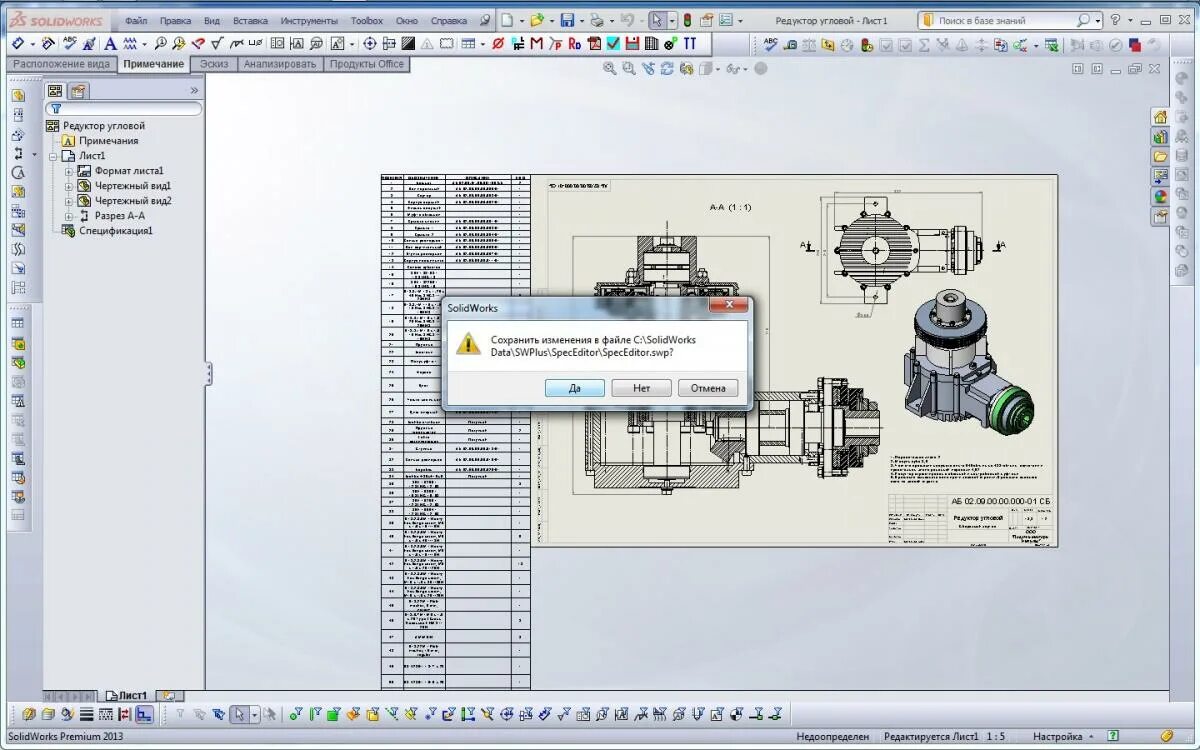Select the Balloon annotation tool
Screen dimensions: 1200x750
tap(160, 44)
